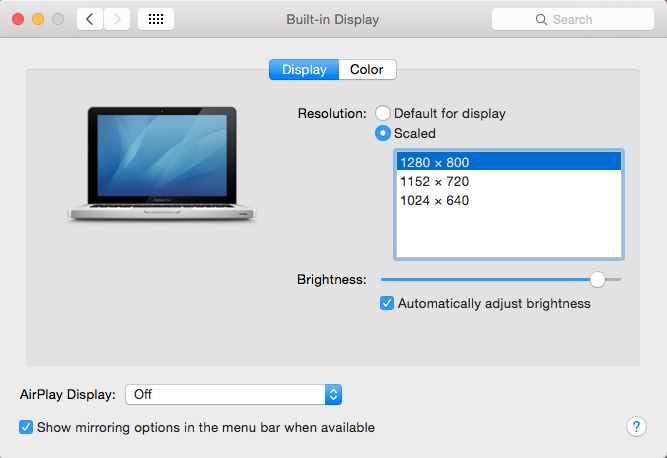Disable Automatically adjust brightness
This screenshot has height=458, width=667.
387,303
